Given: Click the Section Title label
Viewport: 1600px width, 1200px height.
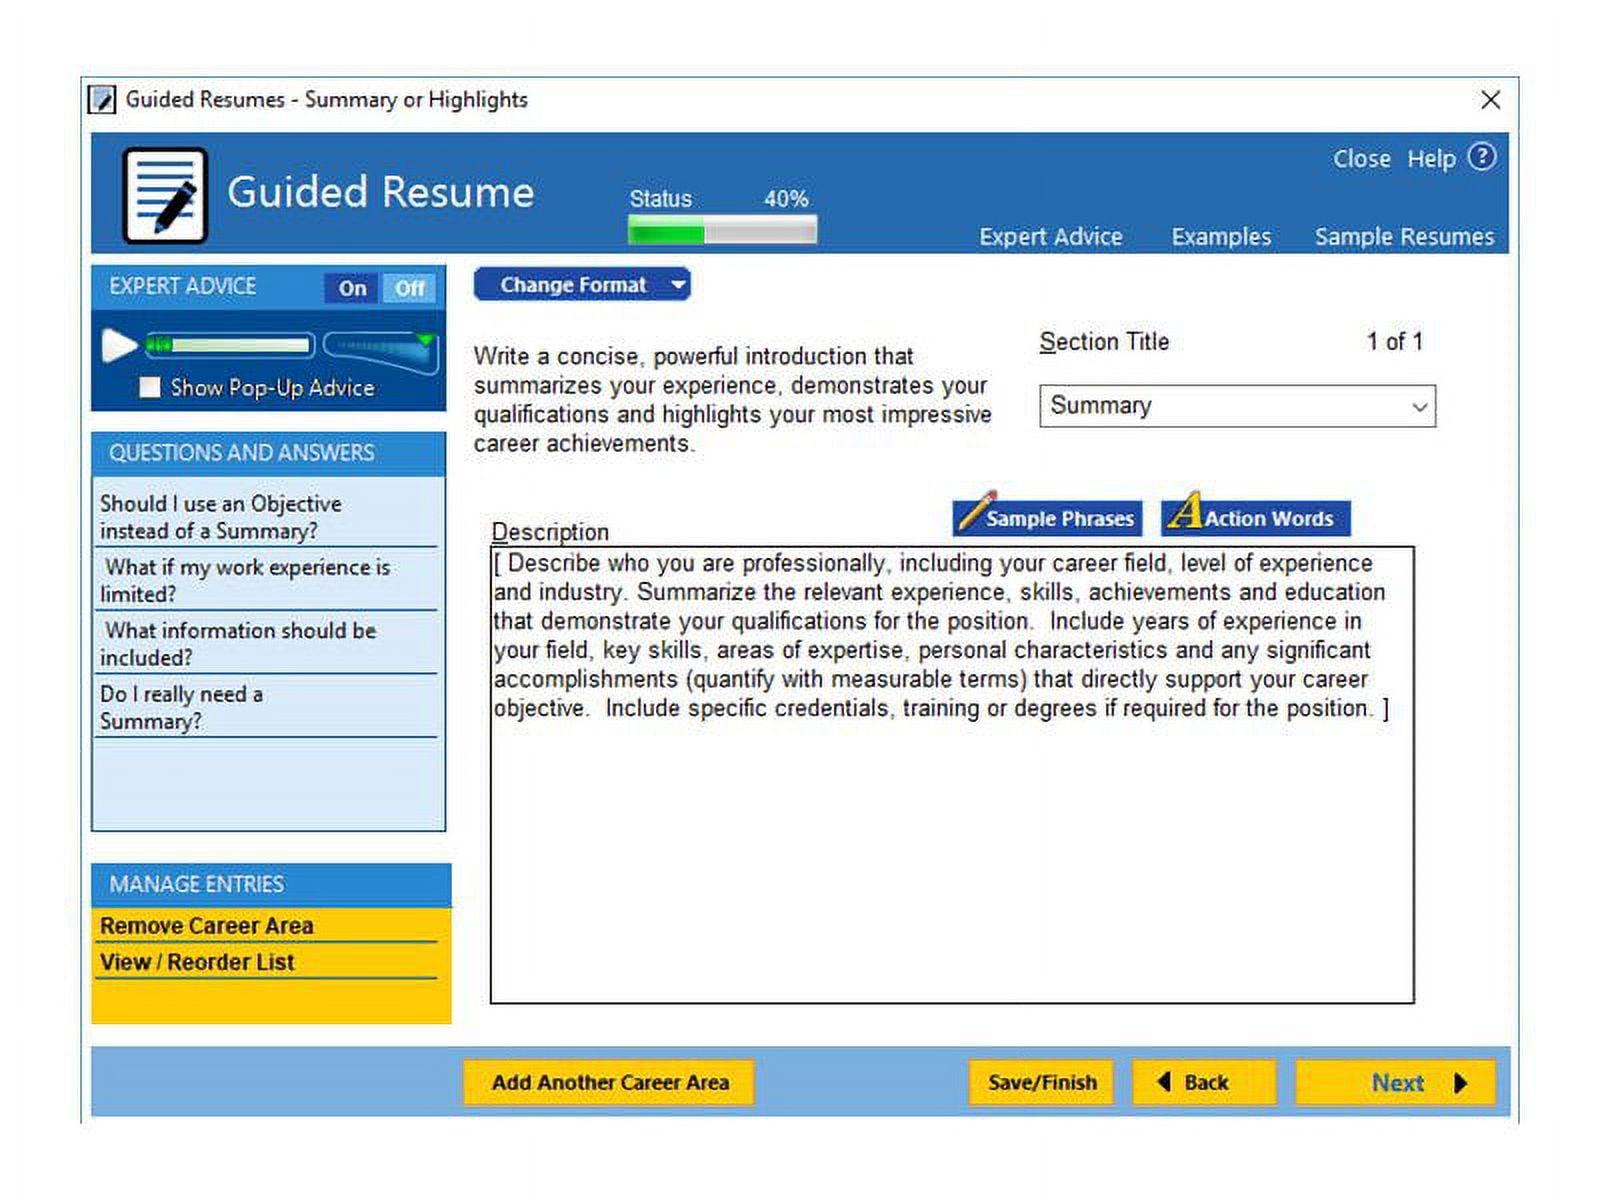Looking at the screenshot, I should pyautogui.click(x=1104, y=342).
